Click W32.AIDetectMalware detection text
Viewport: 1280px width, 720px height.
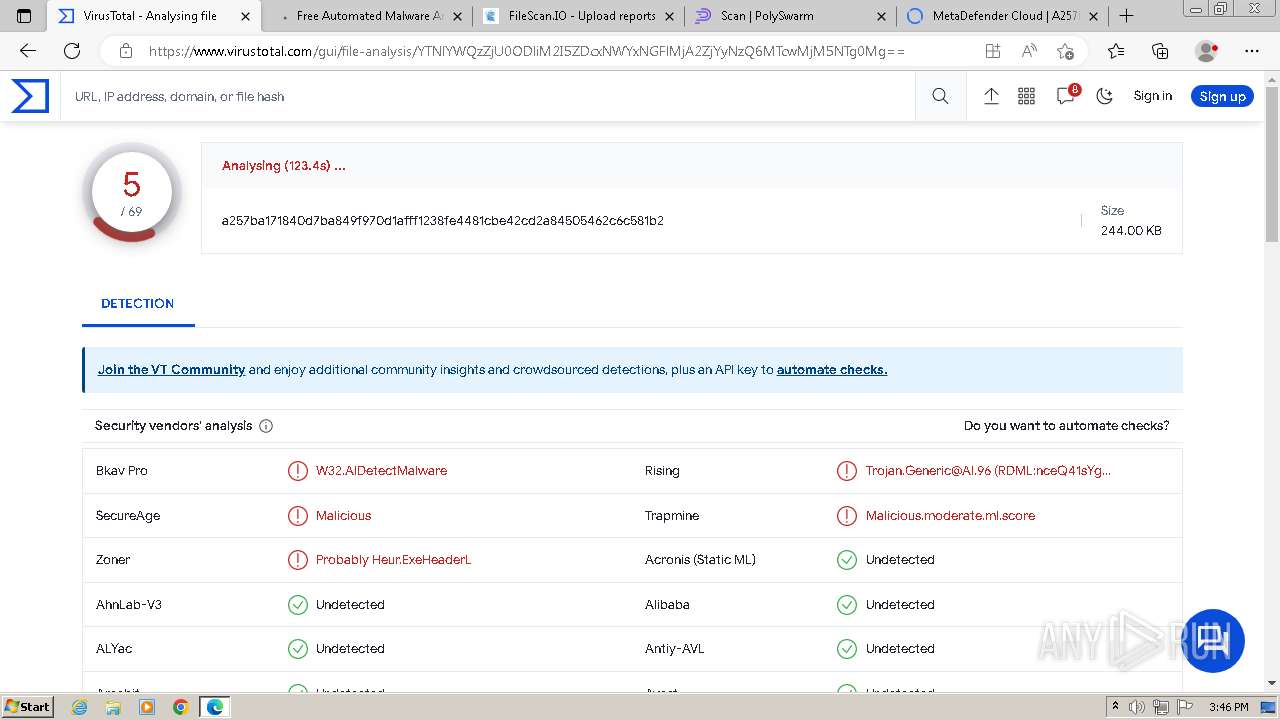coord(381,470)
